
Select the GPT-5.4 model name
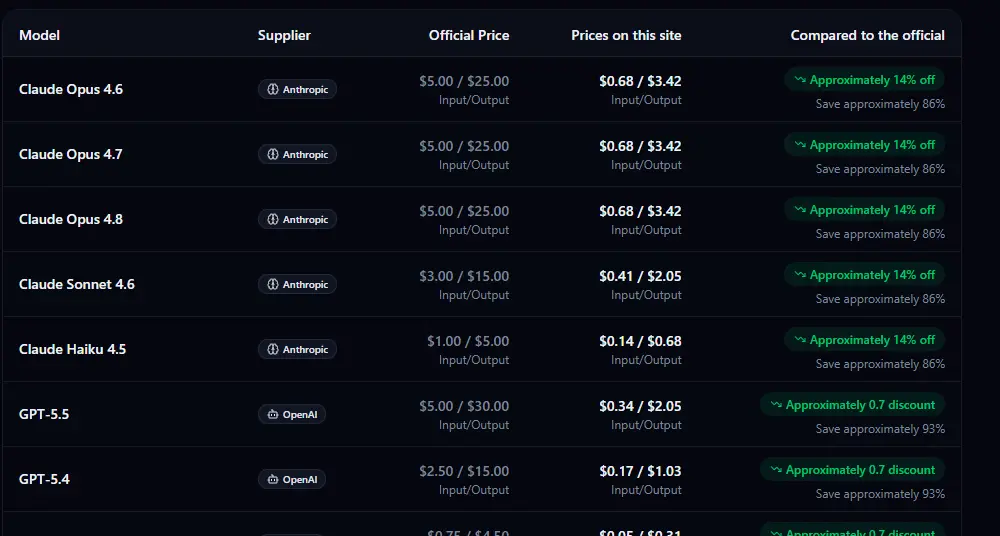[x=44, y=479]
